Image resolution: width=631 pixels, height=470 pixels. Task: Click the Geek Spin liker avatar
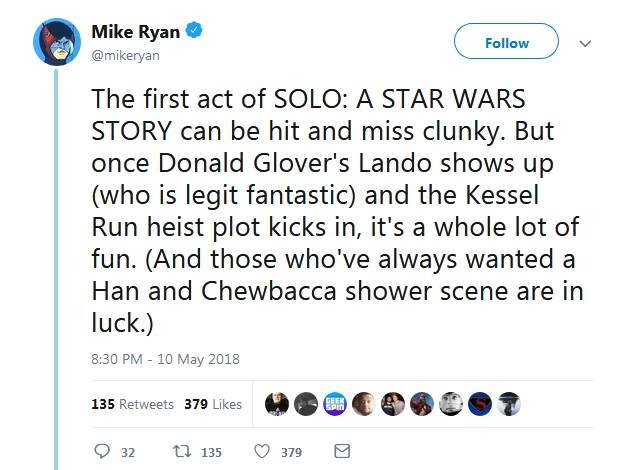(x=337, y=403)
